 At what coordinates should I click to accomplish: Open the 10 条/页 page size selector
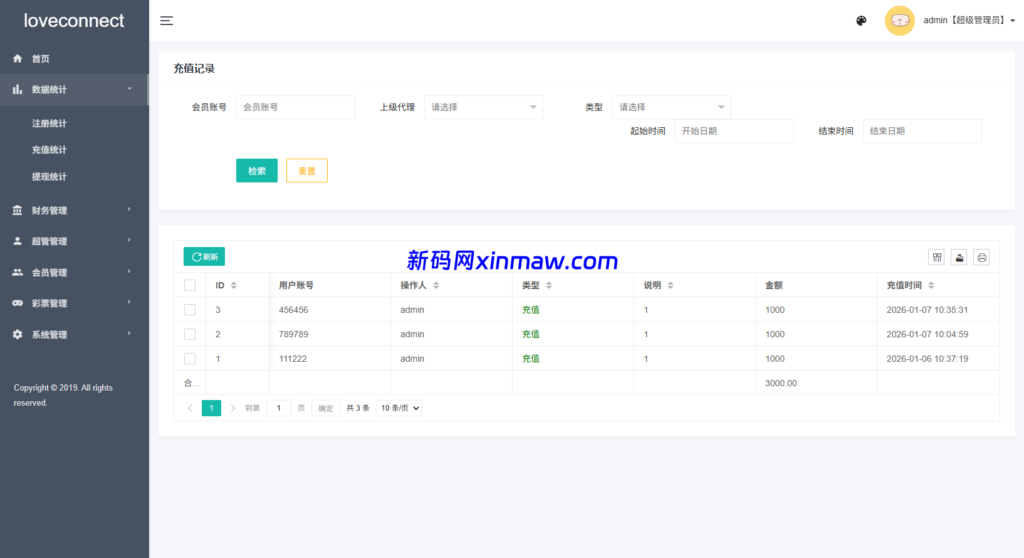point(399,408)
